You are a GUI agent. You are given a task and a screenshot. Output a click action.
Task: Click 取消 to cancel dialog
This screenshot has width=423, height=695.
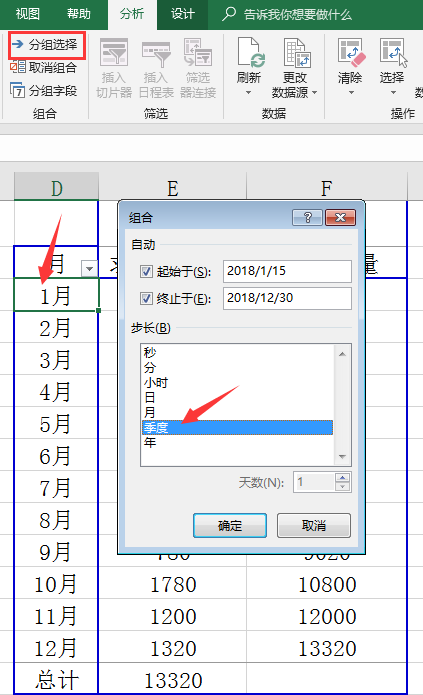point(314,526)
